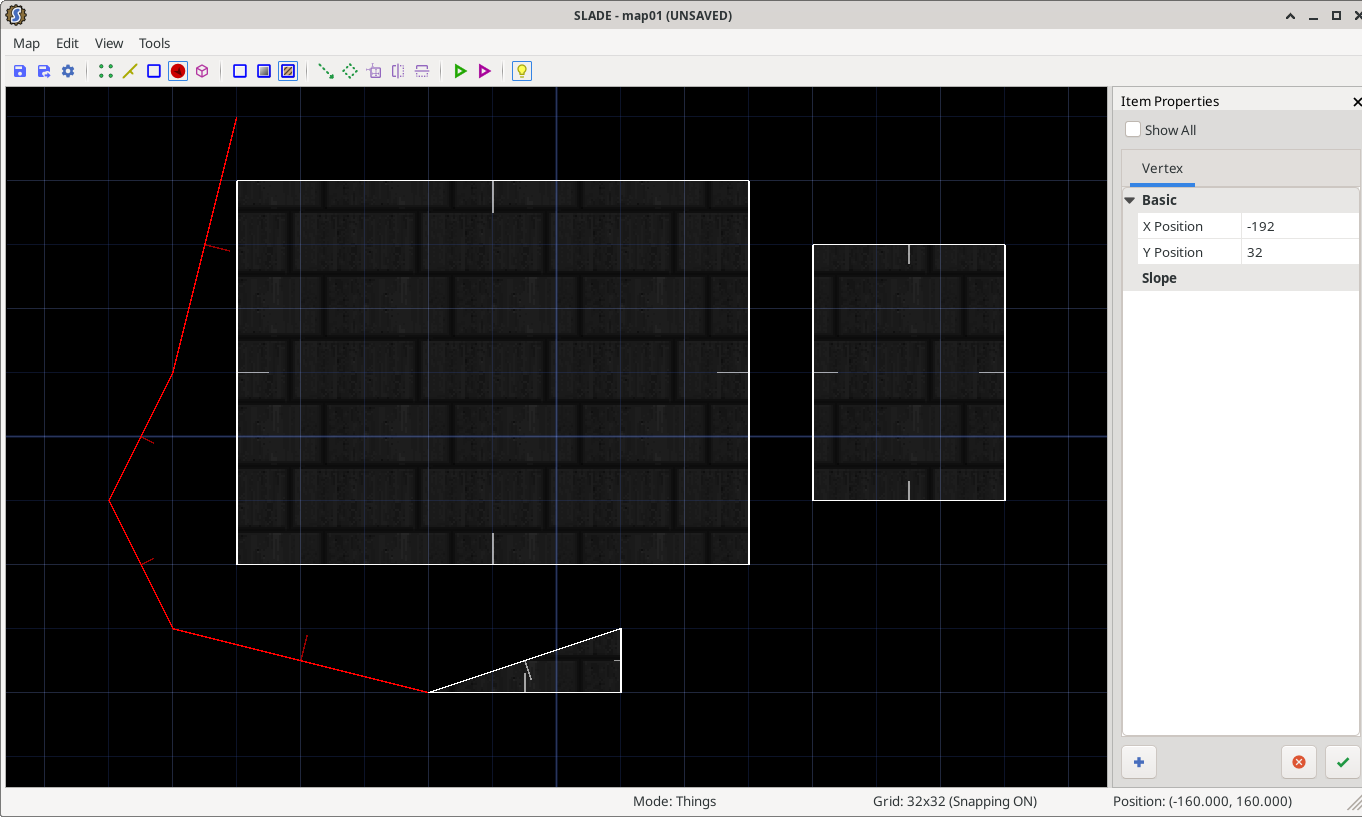The width and height of the screenshot is (1362, 817).
Task: Add property with blue plus button
Action: pos(1138,762)
